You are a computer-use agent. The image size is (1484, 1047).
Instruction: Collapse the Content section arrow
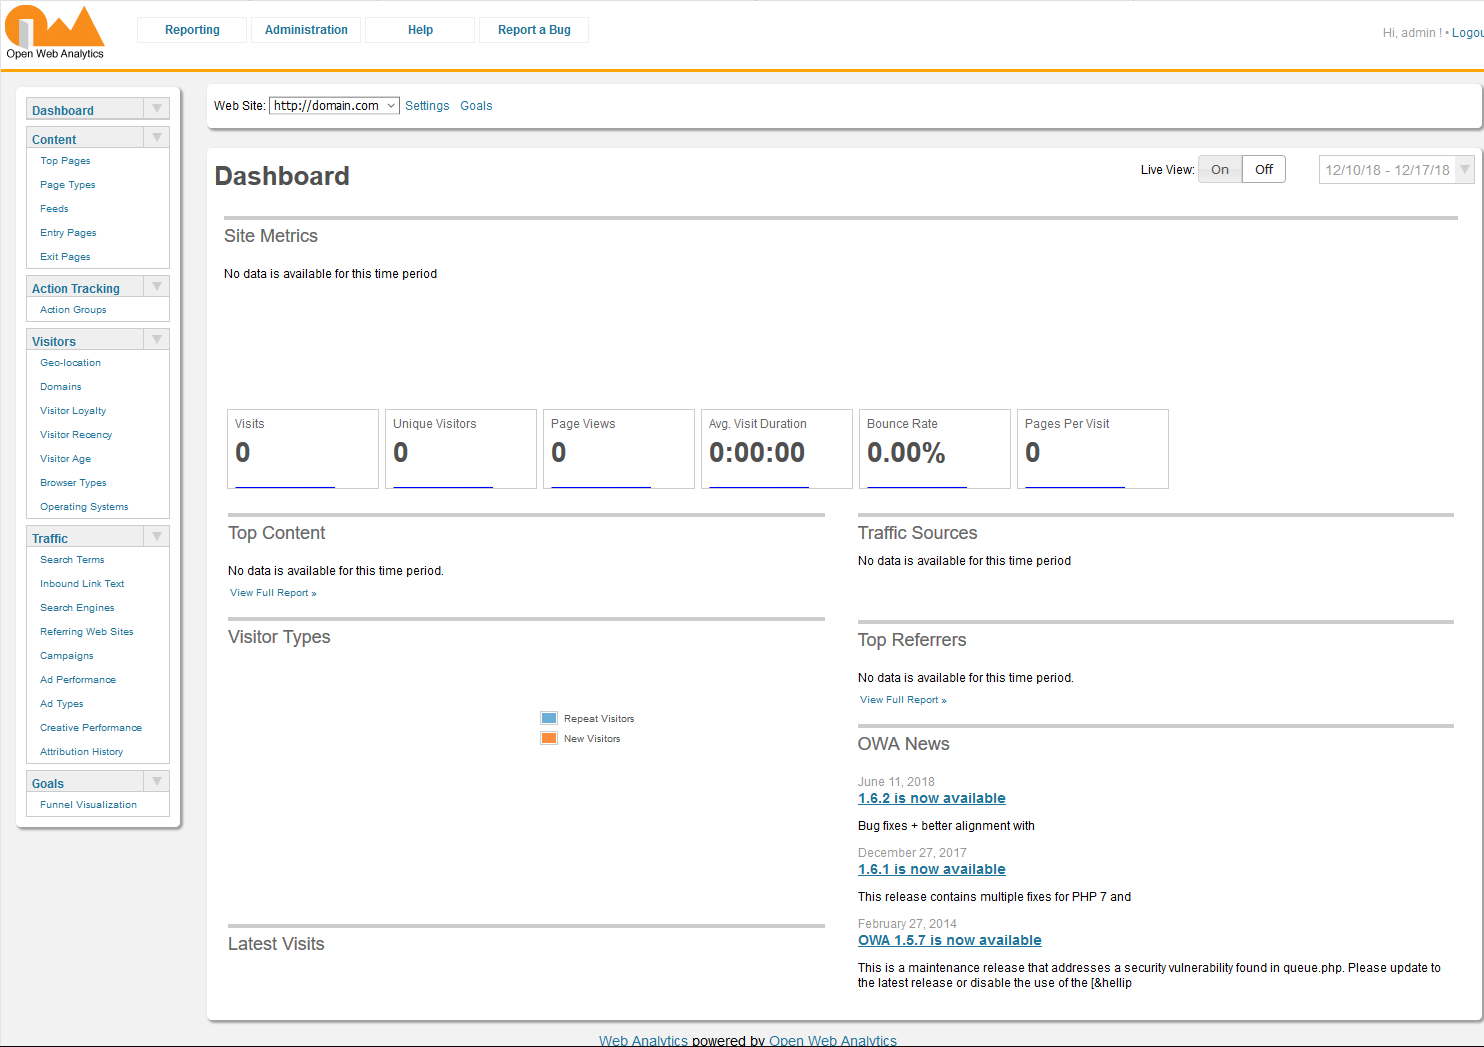[156, 137]
